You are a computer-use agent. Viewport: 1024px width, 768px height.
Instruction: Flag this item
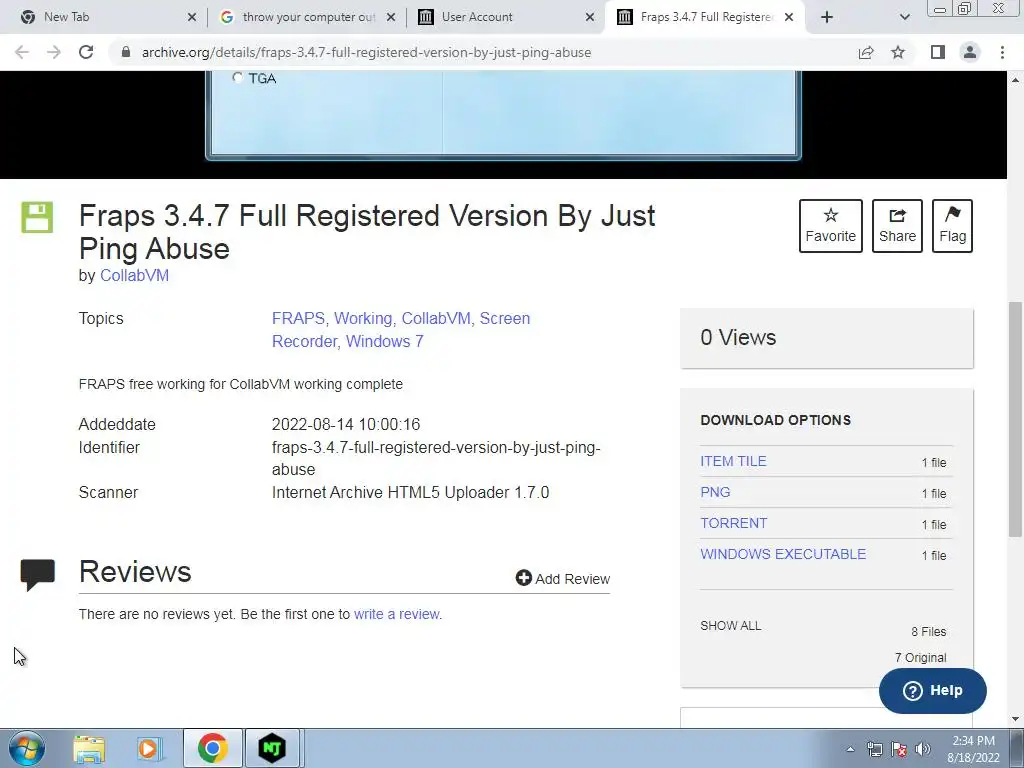click(x=952, y=226)
